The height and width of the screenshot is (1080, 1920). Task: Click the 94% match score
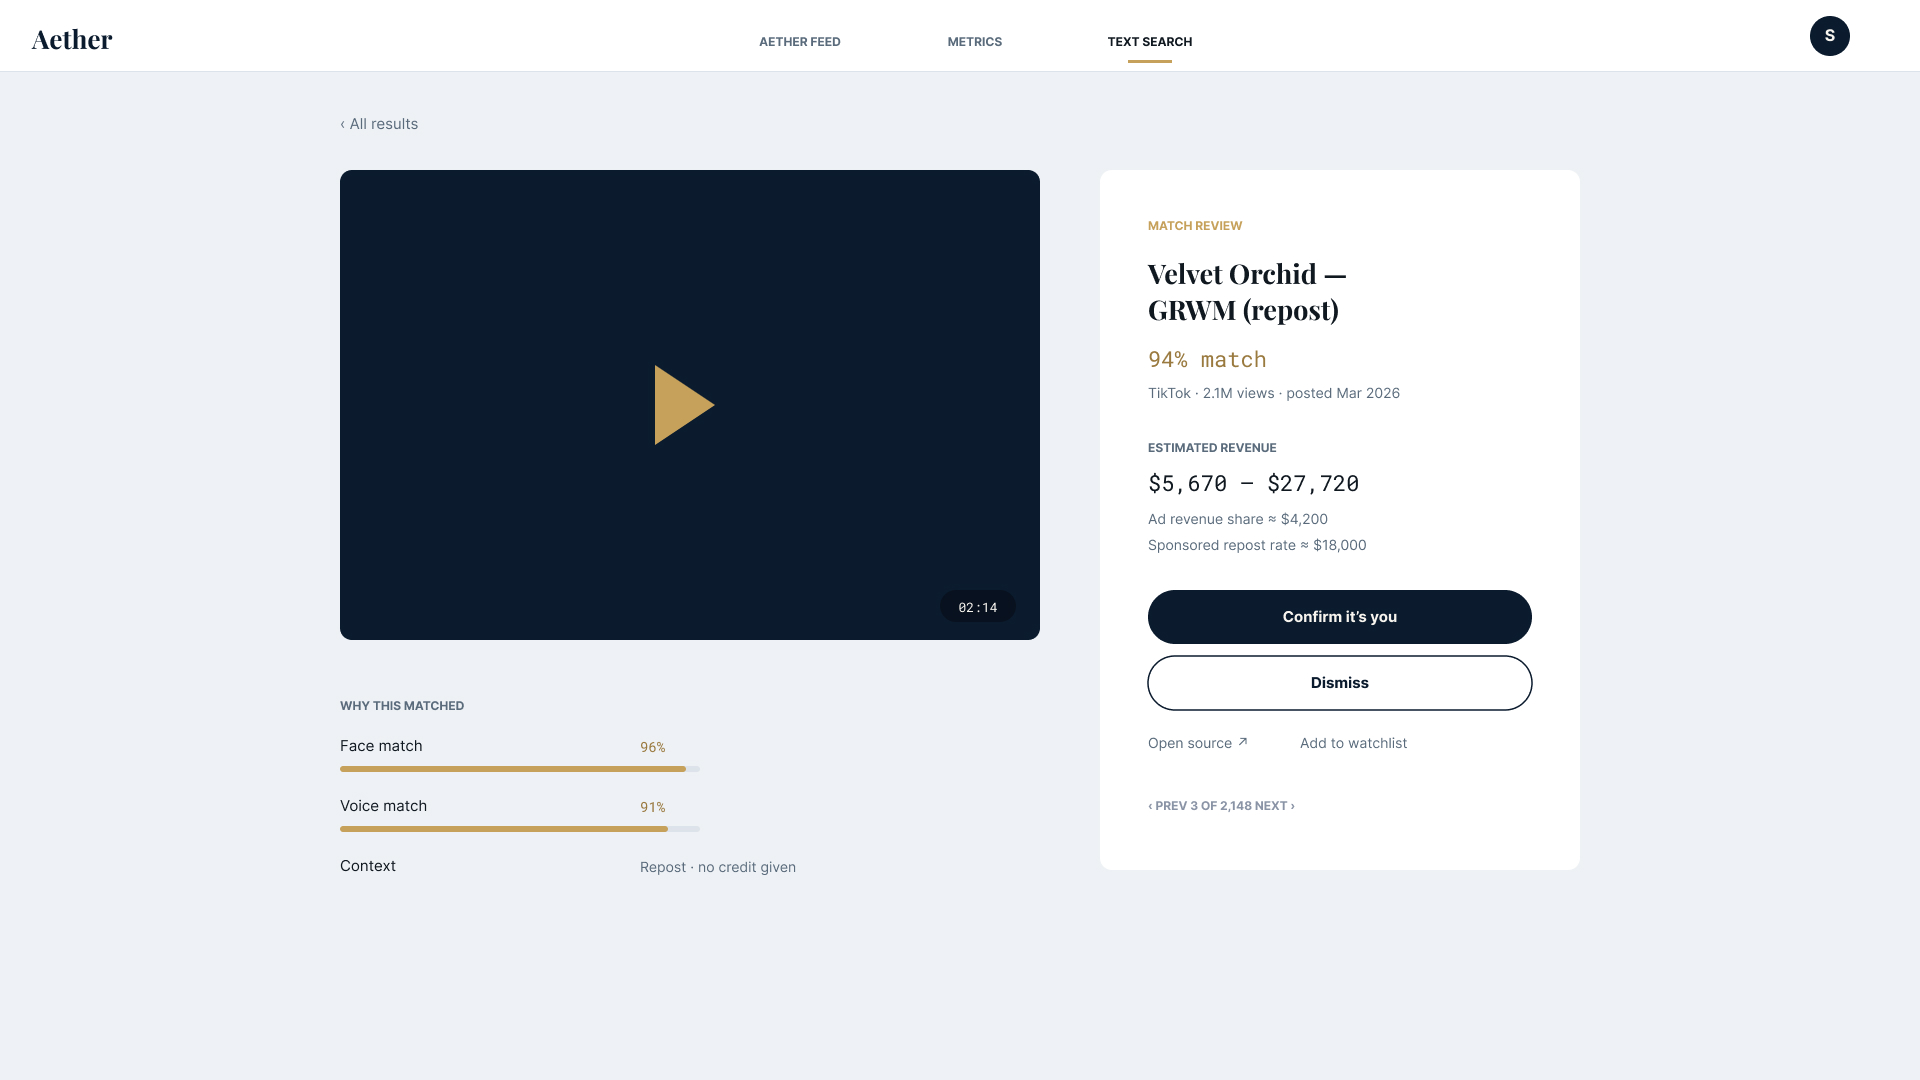pos(1207,360)
